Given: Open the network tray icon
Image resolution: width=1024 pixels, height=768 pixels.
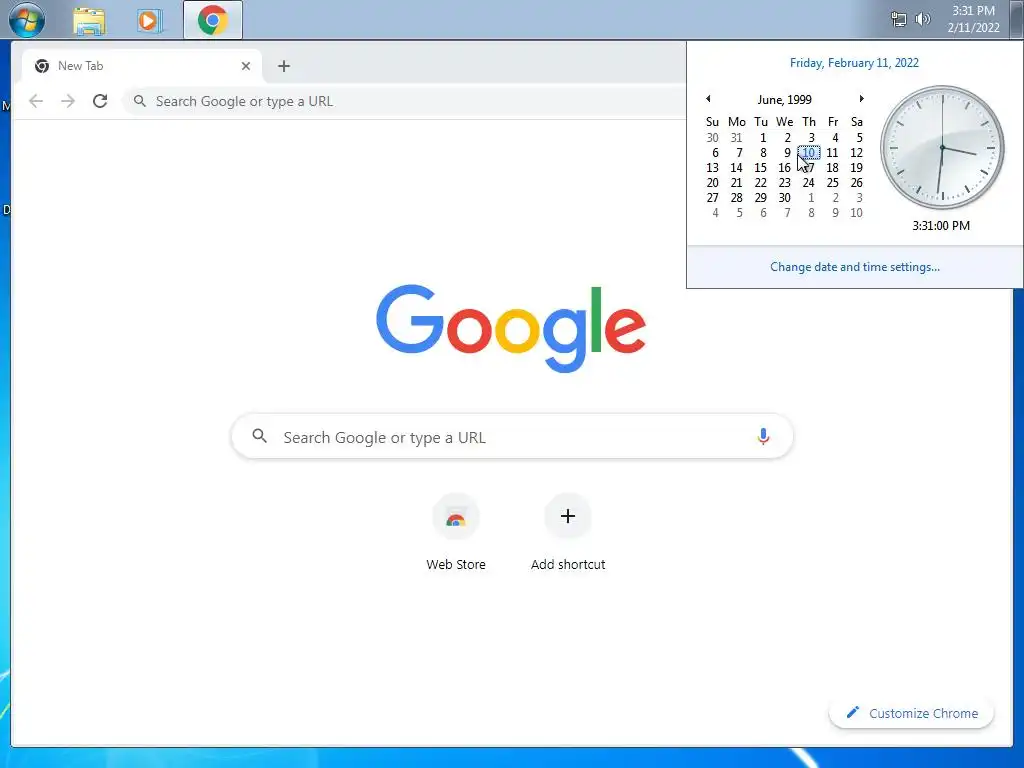Looking at the screenshot, I should tap(899, 20).
